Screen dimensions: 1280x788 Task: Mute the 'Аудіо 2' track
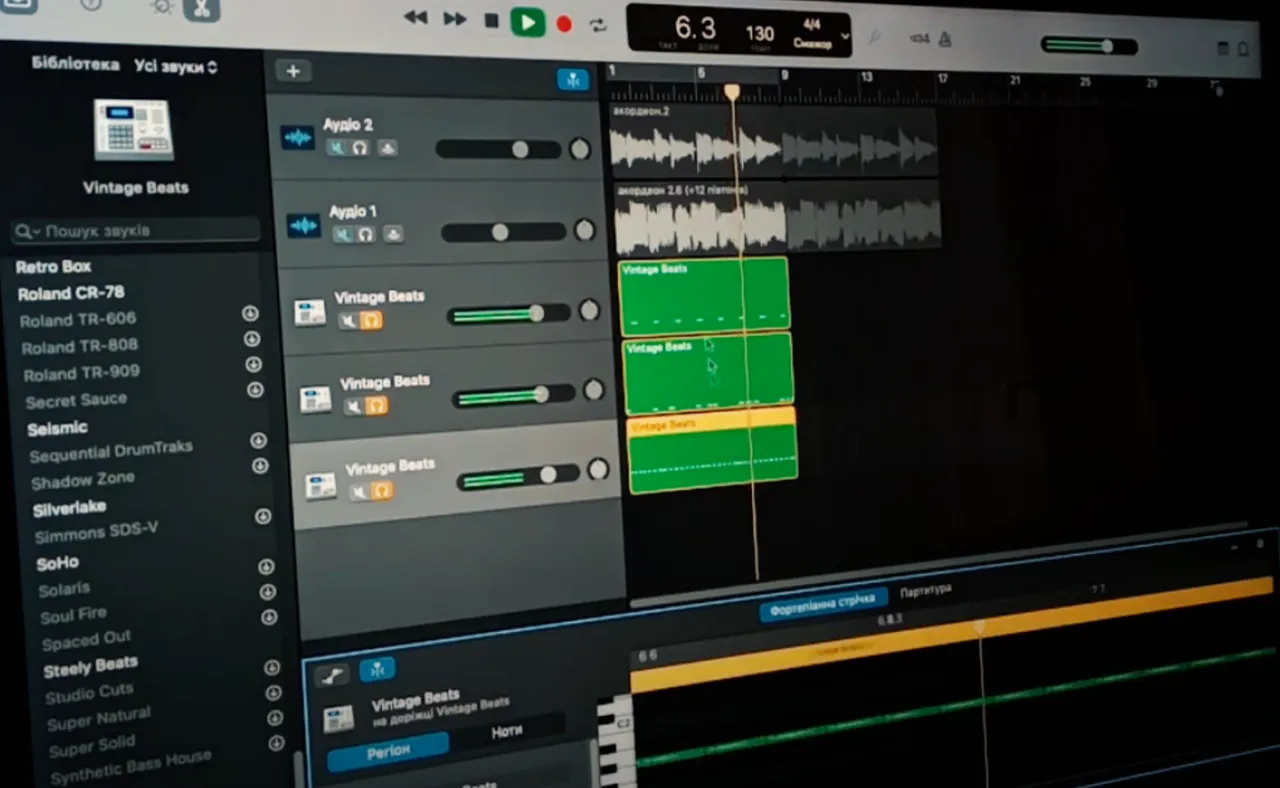tap(337, 148)
